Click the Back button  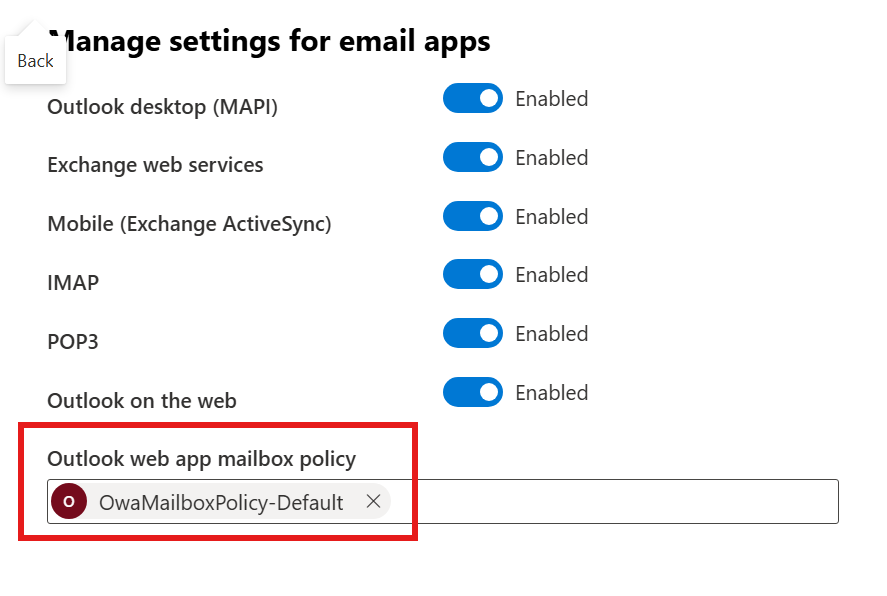point(35,60)
